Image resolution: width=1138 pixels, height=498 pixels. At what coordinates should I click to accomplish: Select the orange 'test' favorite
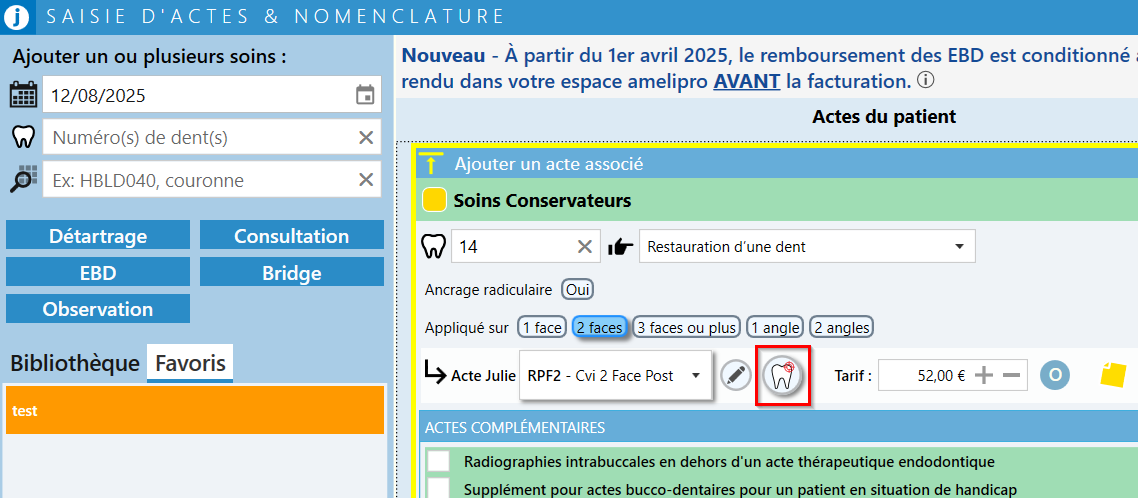pos(195,410)
